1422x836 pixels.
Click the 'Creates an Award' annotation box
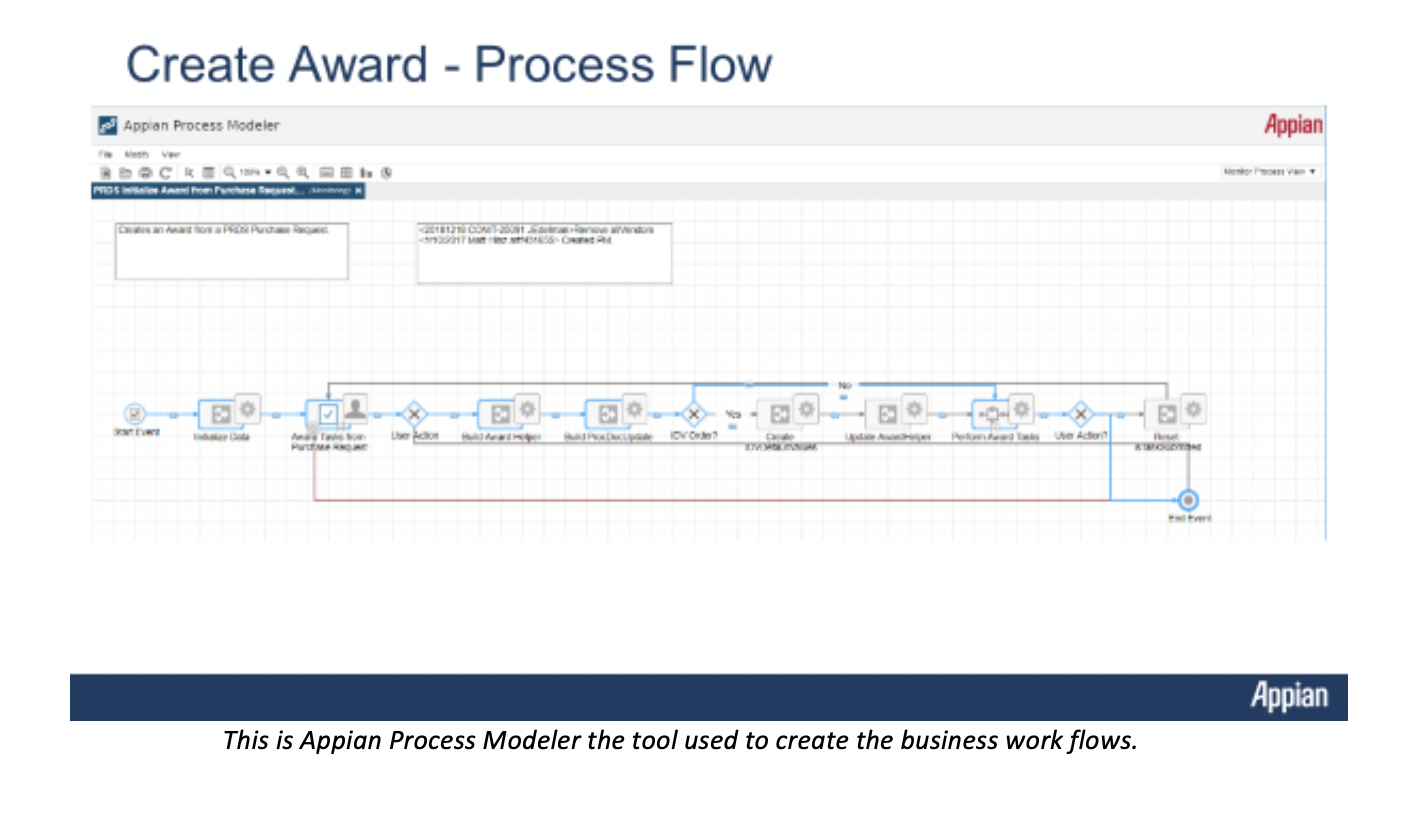coord(232,251)
